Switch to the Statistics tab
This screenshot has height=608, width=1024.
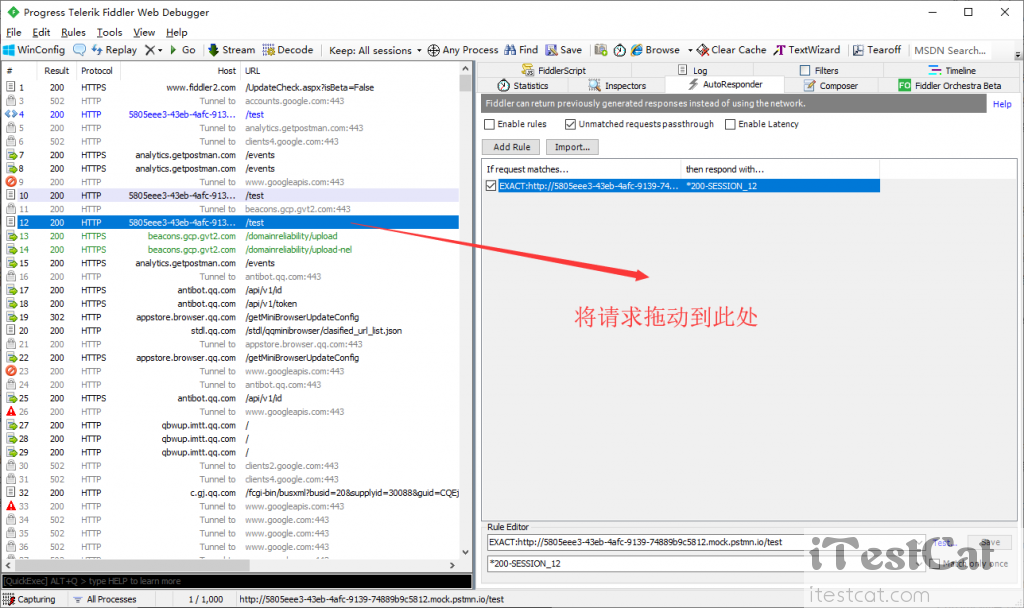pyautogui.click(x=523, y=86)
